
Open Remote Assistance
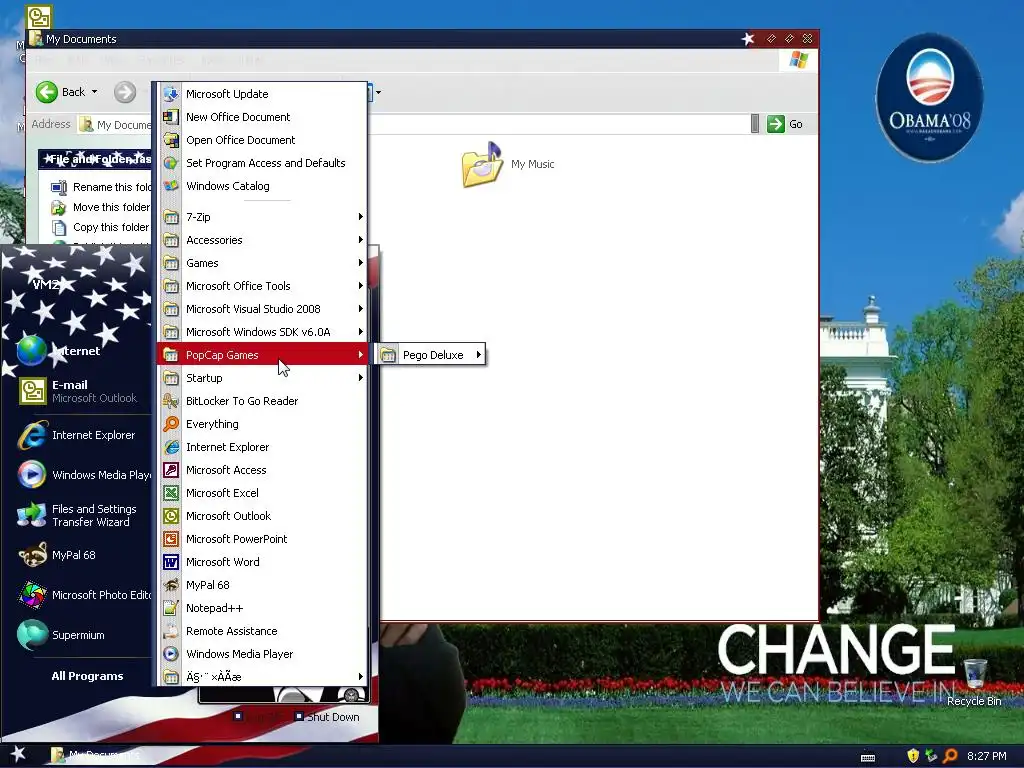[261, 631]
